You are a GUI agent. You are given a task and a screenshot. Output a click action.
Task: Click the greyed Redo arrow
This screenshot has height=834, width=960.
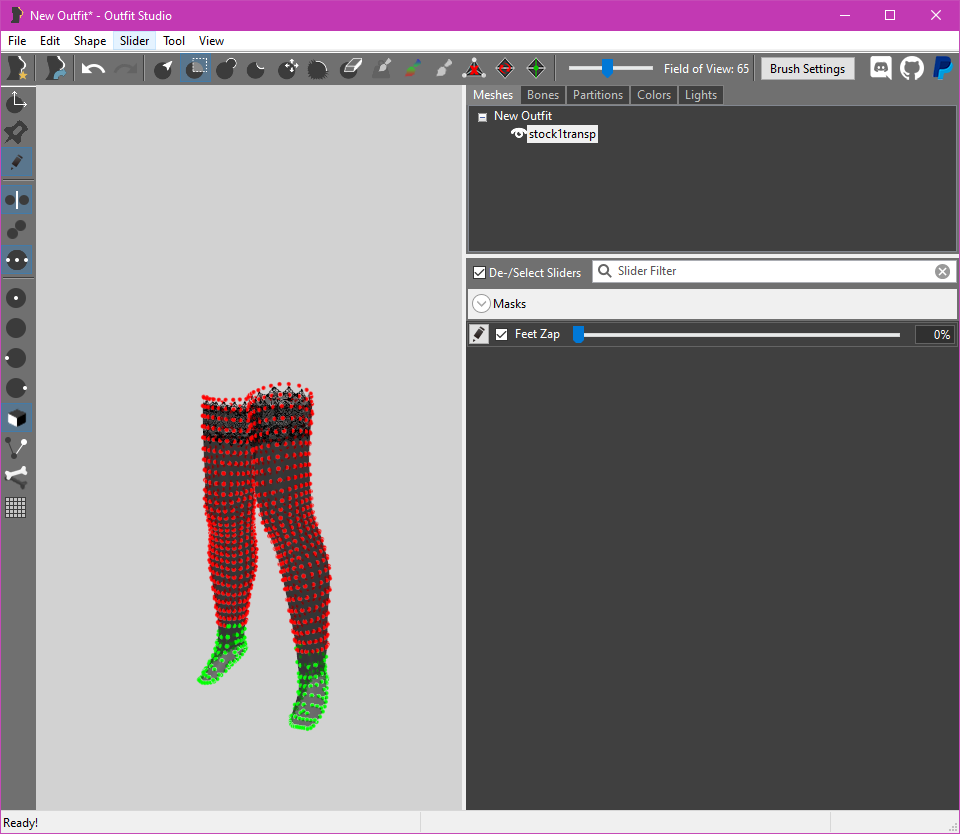pyautogui.click(x=126, y=68)
